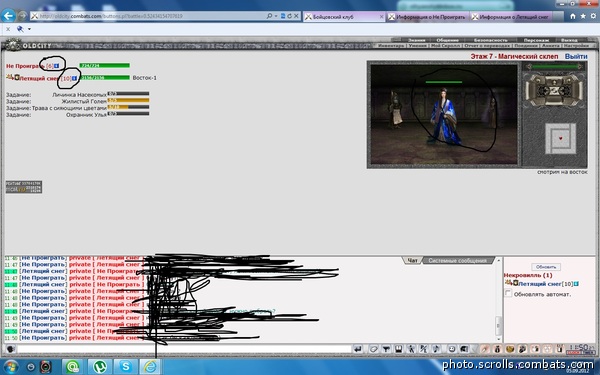
Task: Open the smiley face picker
Action: point(452,349)
